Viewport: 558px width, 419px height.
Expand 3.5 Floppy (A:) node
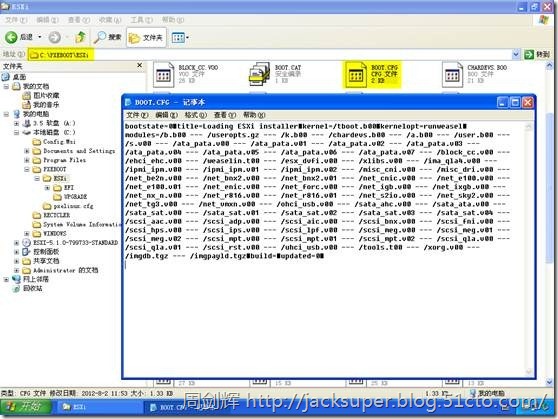(x=16, y=123)
